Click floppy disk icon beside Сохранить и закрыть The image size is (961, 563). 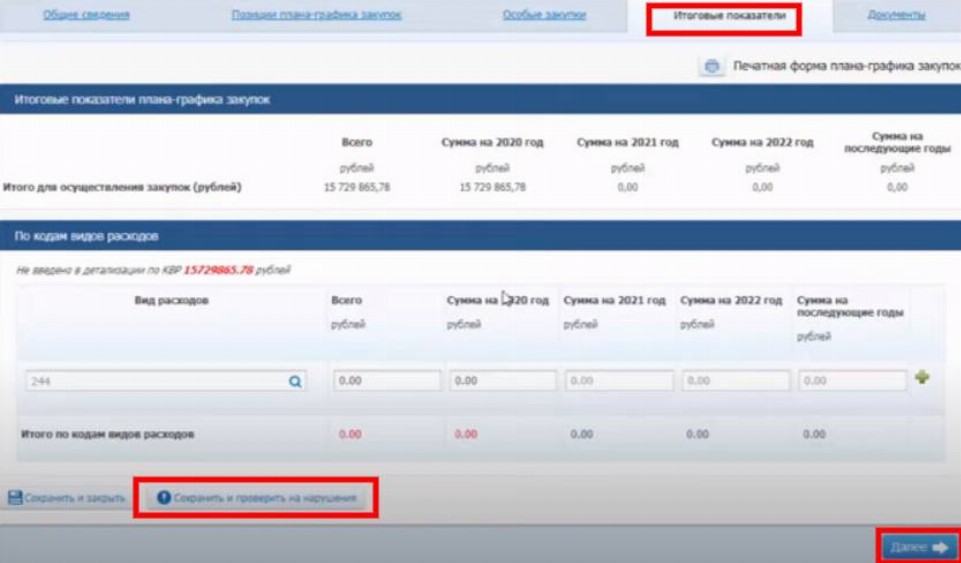click(x=15, y=497)
